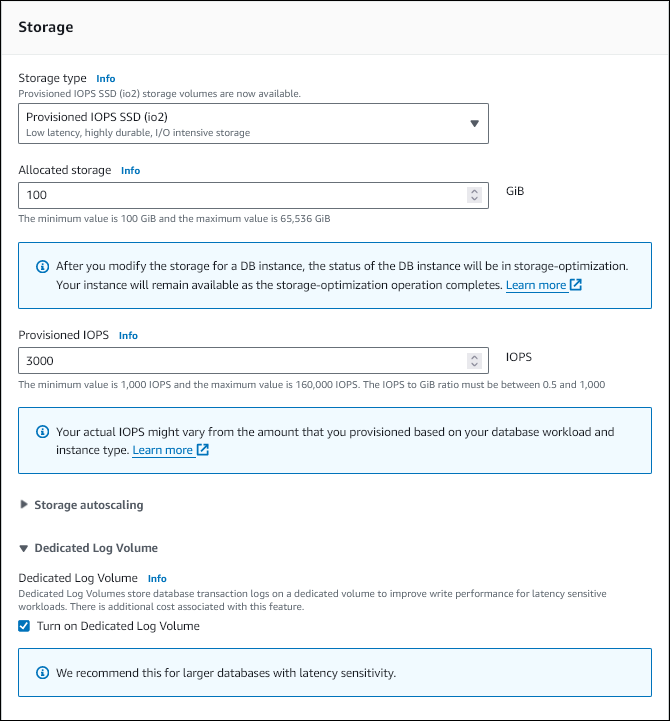670x721 pixels.
Task: Click Info link next to Dedicated Log Volume
Action: pos(157,579)
